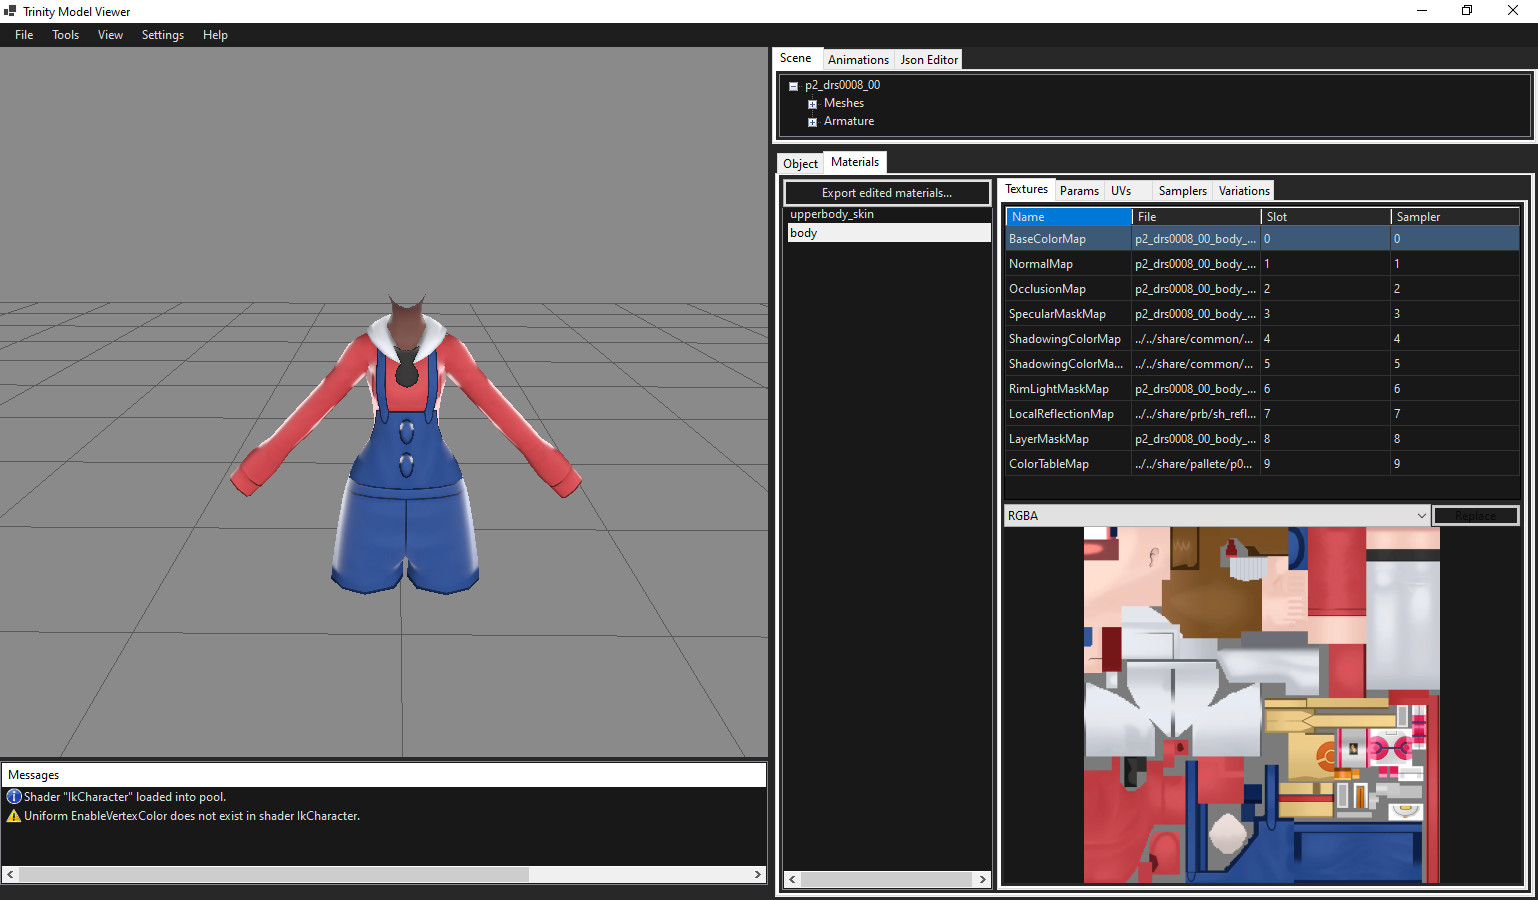Viewport: 1538px width, 900px height.
Task: Select the Scene tab
Action: point(796,58)
